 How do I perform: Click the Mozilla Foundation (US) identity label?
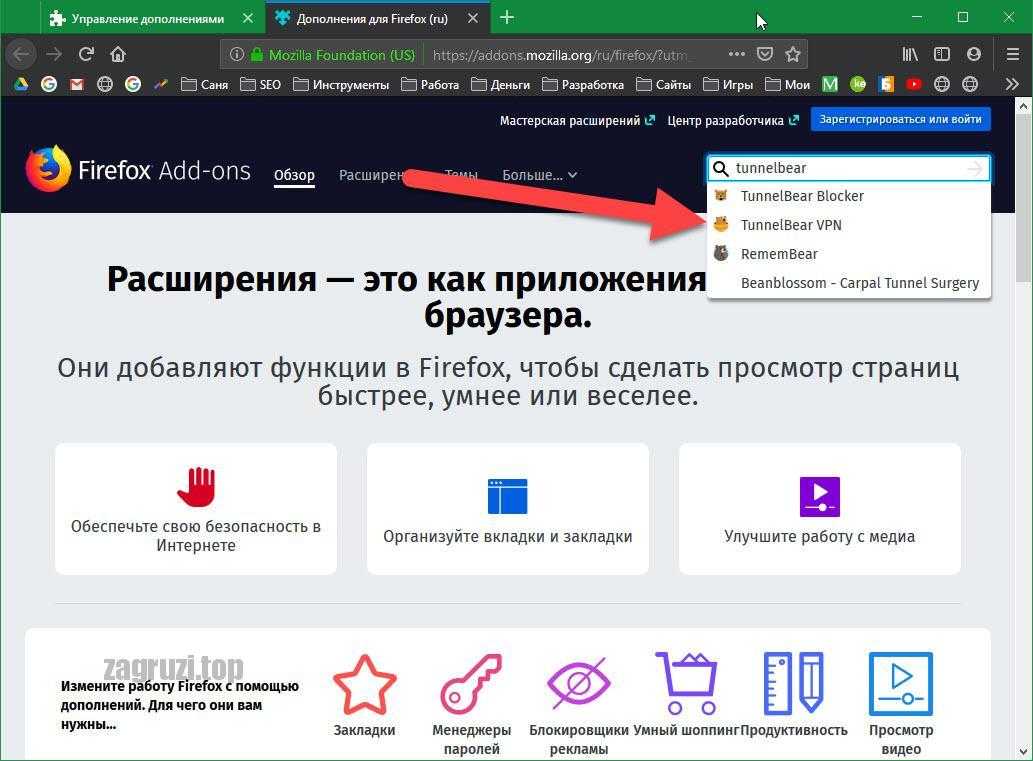(342, 55)
